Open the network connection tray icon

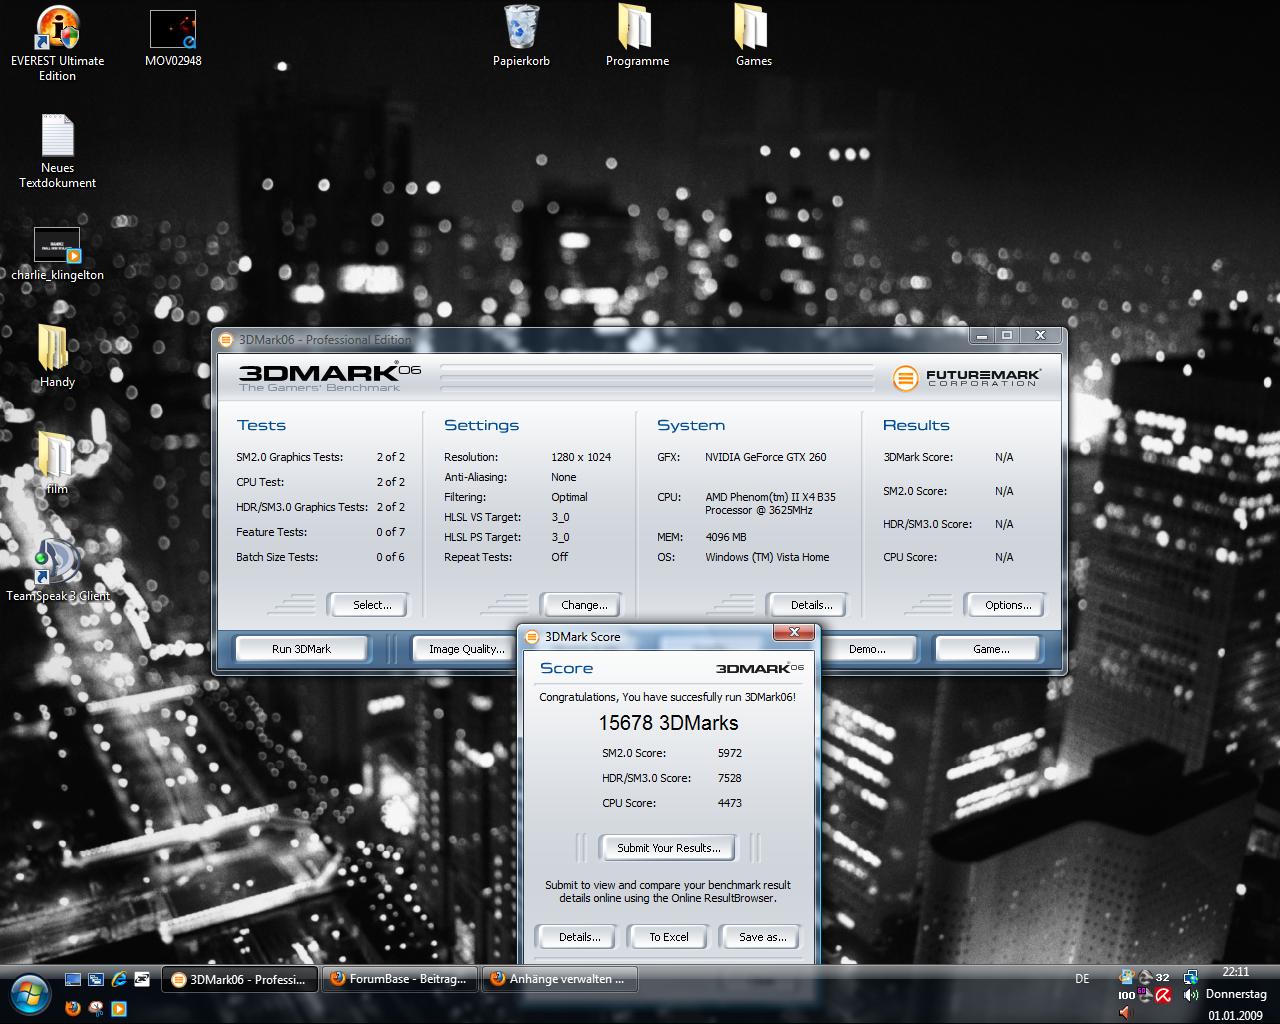pos(1190,977)
